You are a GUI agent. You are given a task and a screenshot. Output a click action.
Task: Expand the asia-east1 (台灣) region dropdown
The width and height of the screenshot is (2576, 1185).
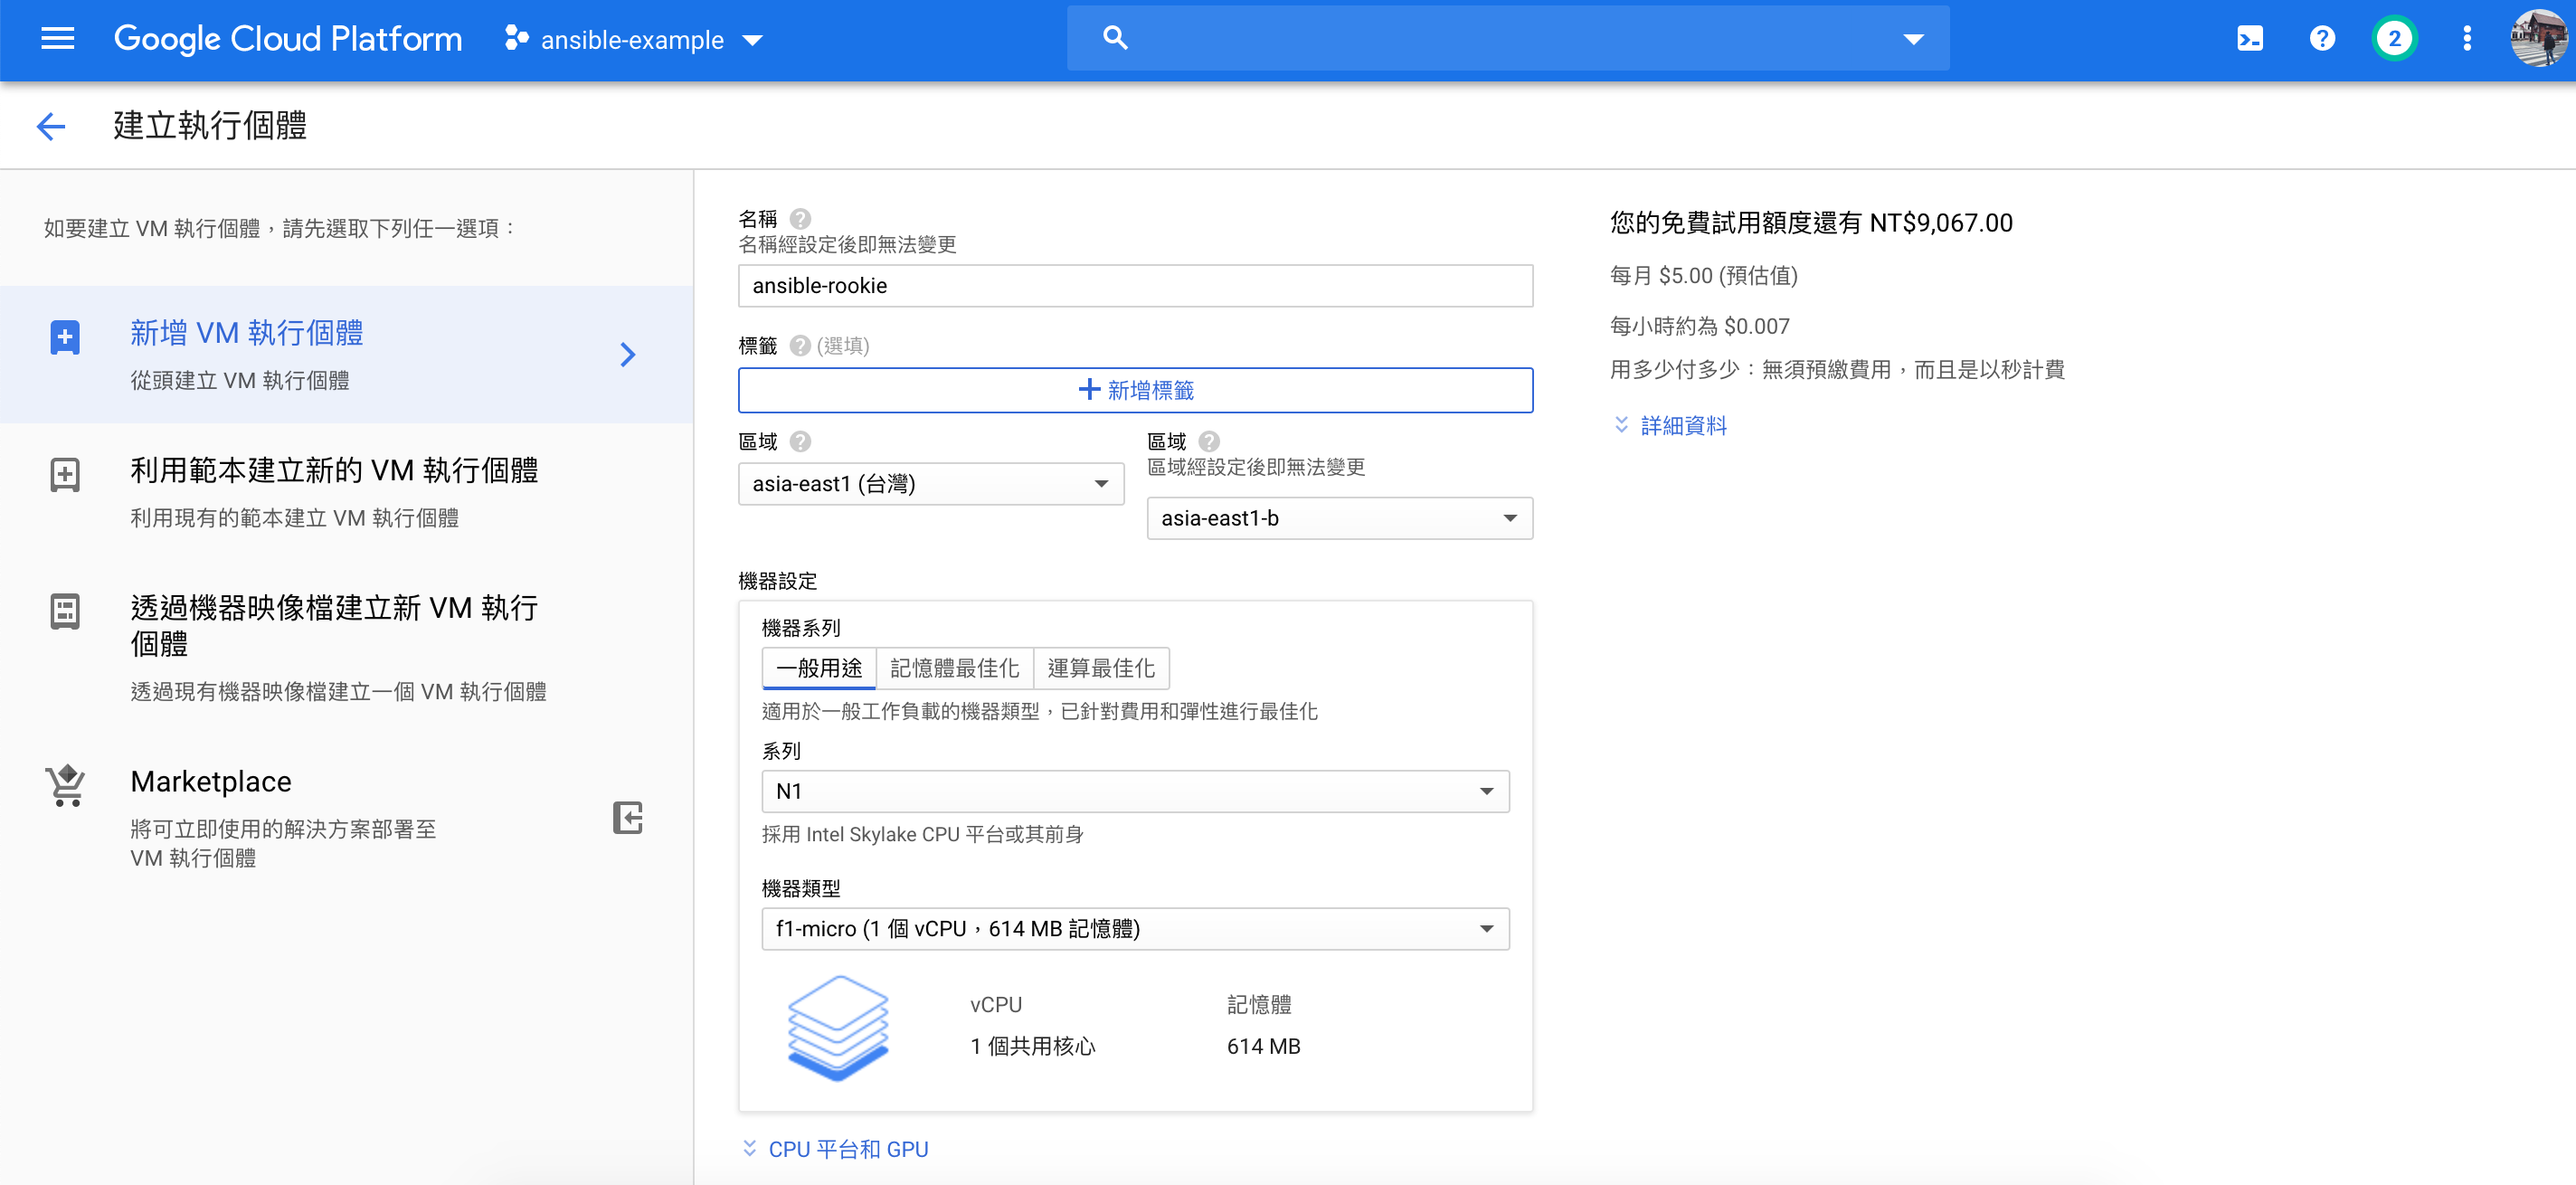[x=931, y=484]
